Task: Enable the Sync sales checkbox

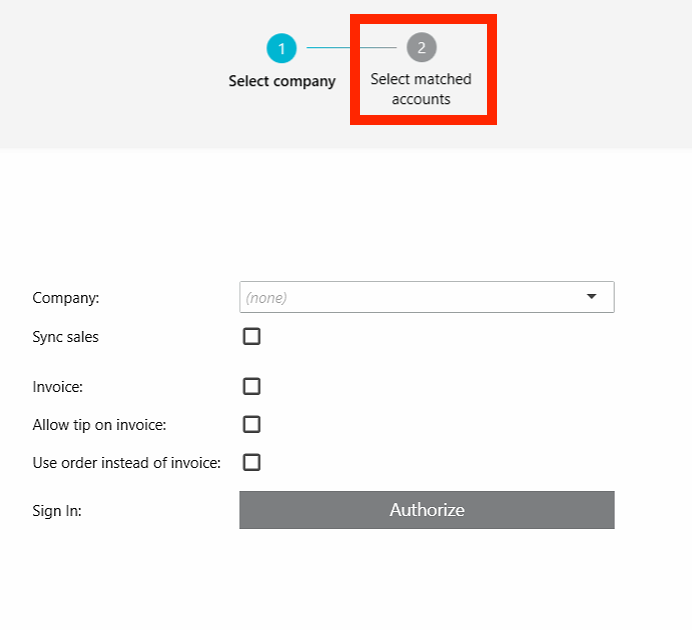Action: tap(252, 336)
